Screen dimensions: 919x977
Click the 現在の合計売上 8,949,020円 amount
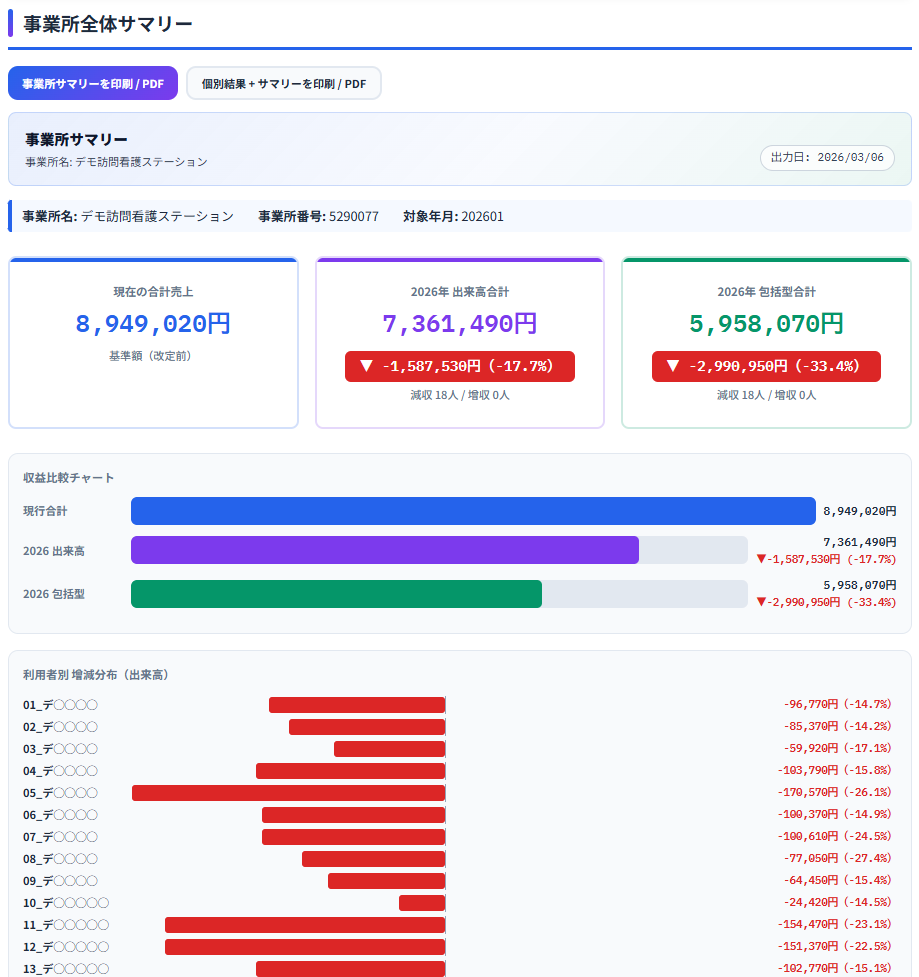coord(153,324)
